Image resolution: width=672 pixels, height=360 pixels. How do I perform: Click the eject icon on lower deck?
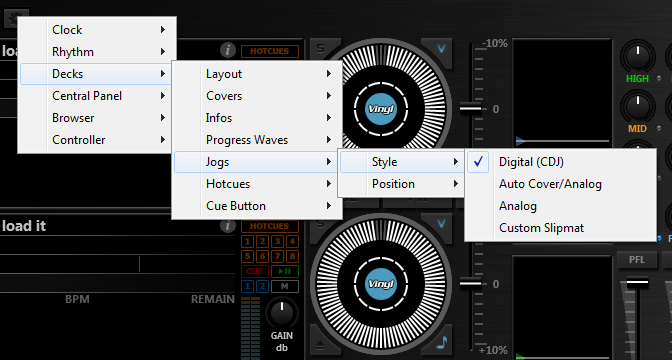point(321,342)
